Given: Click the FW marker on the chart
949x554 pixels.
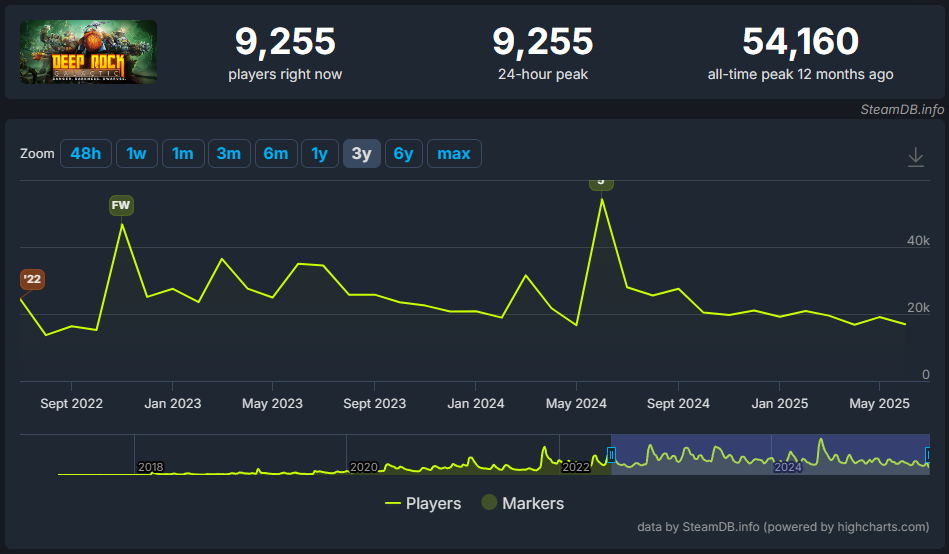Looking at the screenshot, I should 121,205.
